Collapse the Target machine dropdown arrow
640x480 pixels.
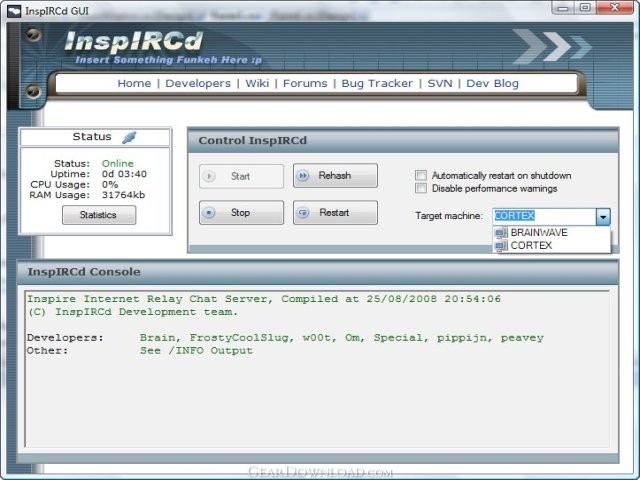603,217
